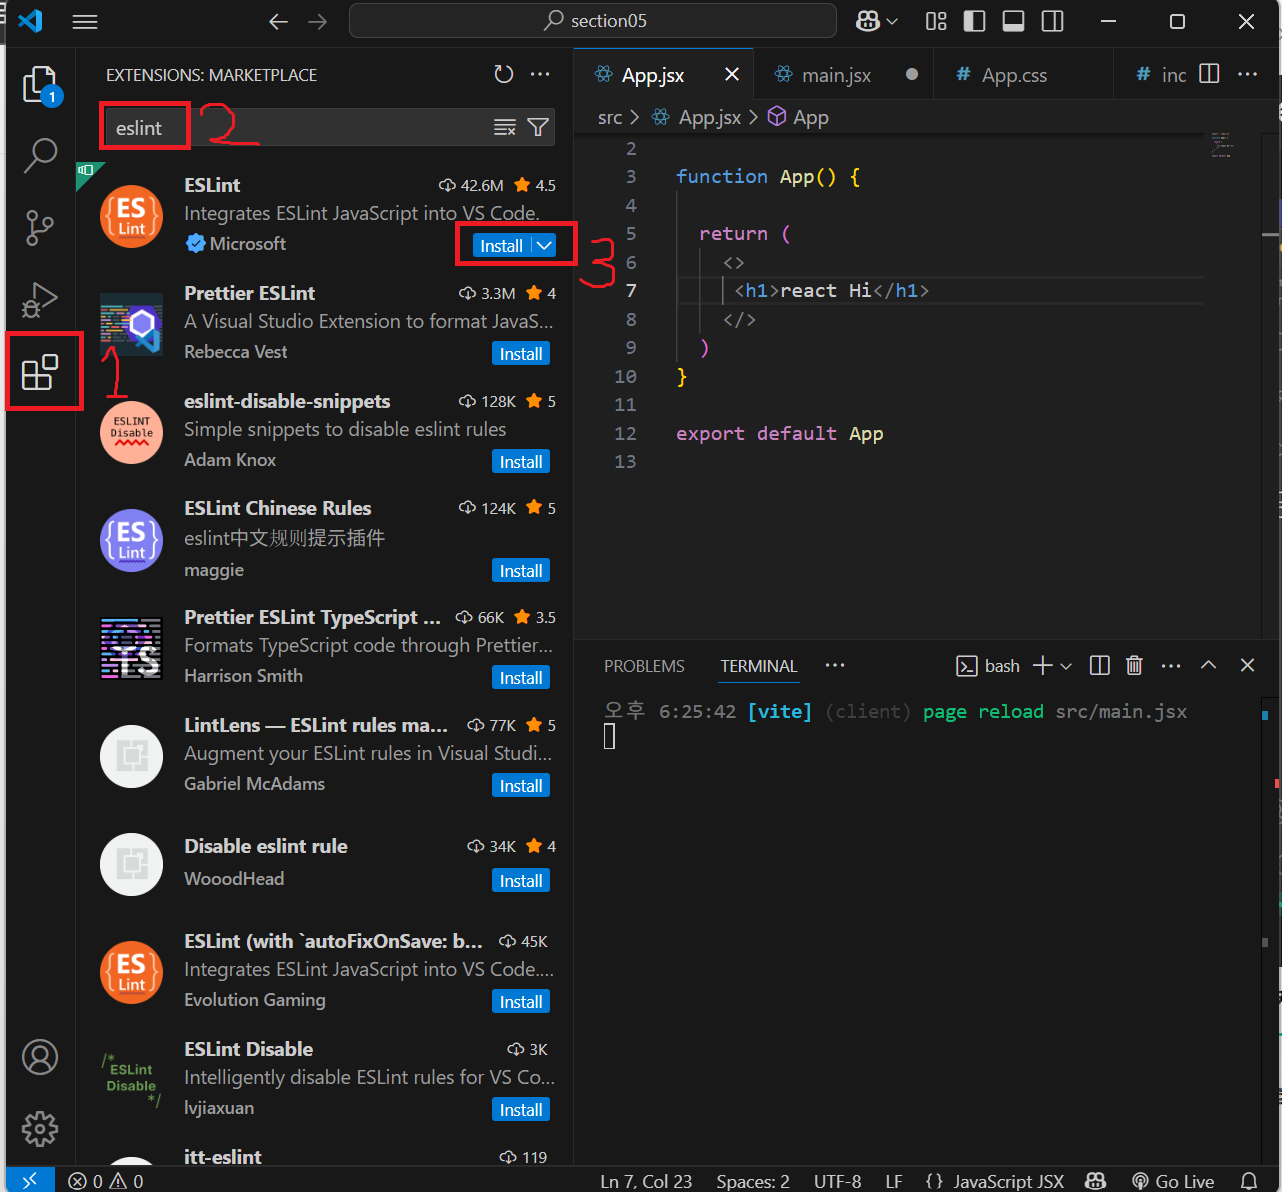The image size is (1282, 1192).
Task: Install ESLint Chinese Rules extension
Action: 521,571
